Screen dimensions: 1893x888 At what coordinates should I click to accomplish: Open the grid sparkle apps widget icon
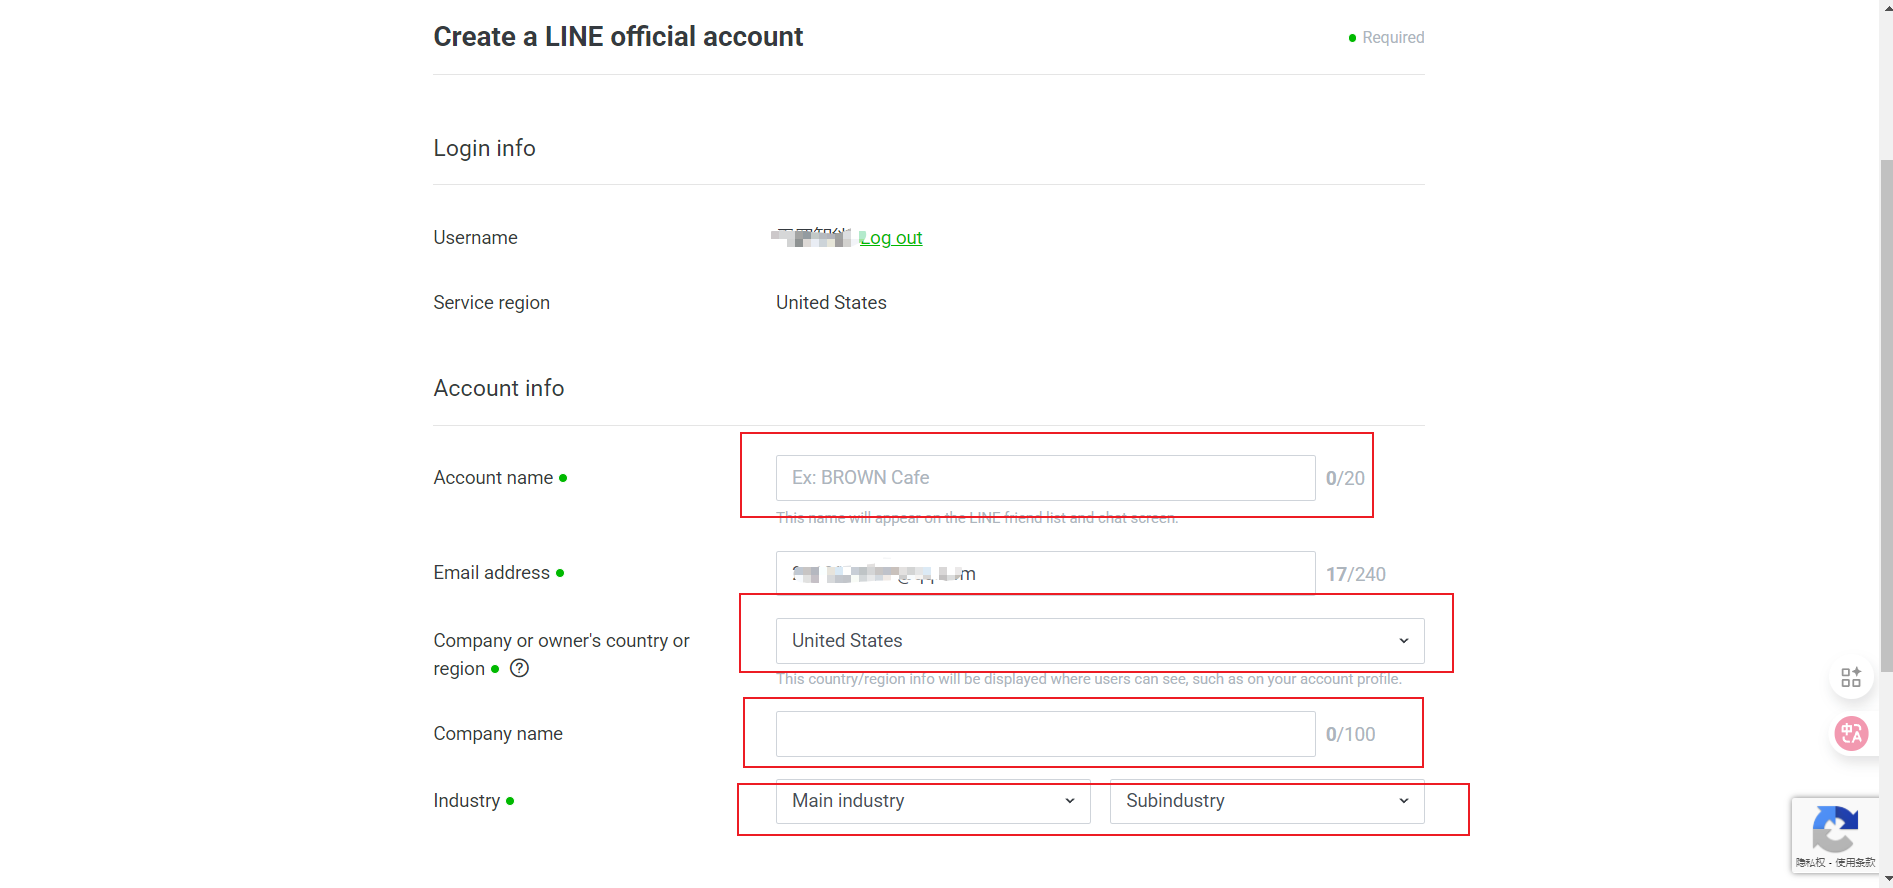(x=1851, y=677)
